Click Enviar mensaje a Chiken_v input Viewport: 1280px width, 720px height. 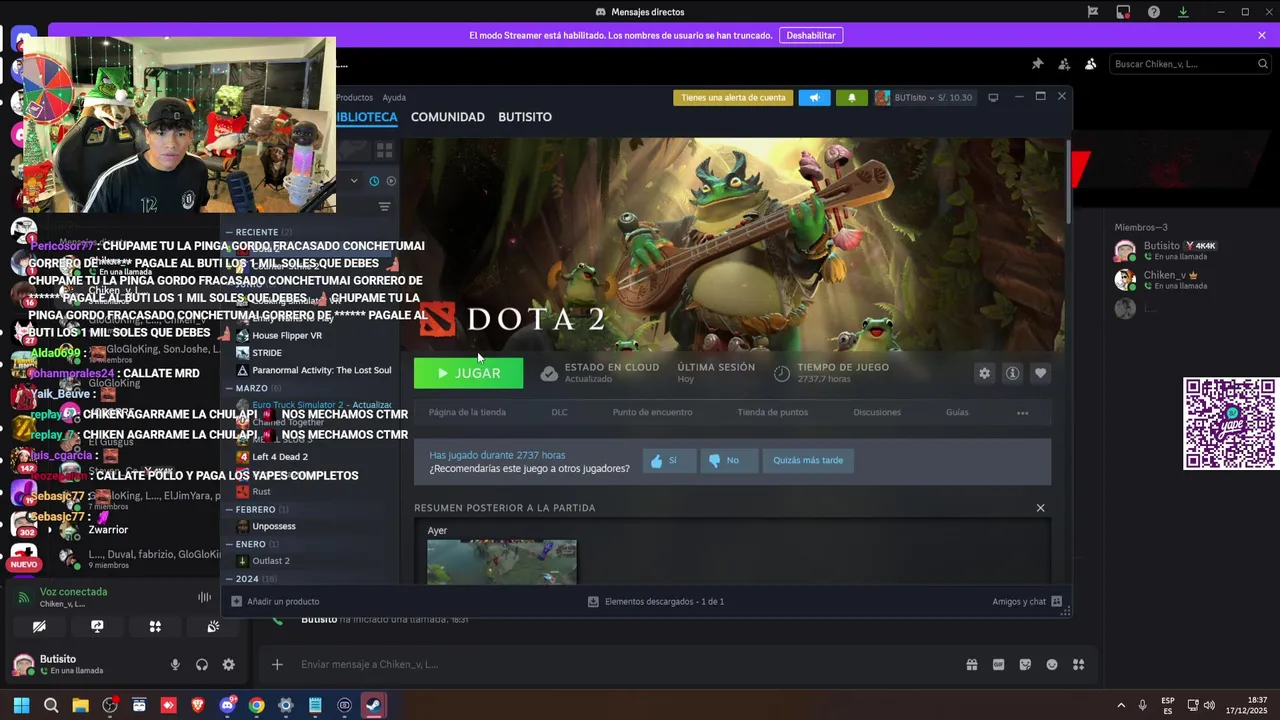click(x=620, y=664)
